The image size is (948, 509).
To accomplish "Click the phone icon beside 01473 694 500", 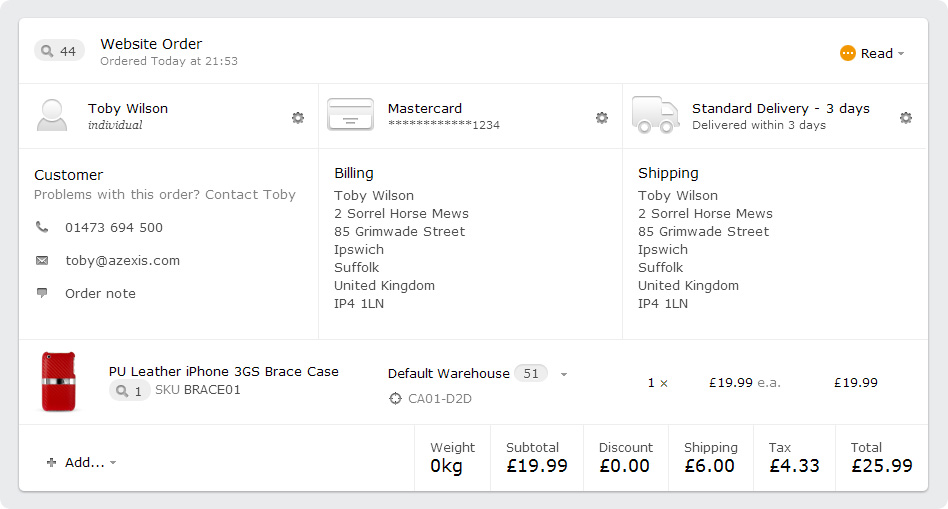I will tap(42, 227).
